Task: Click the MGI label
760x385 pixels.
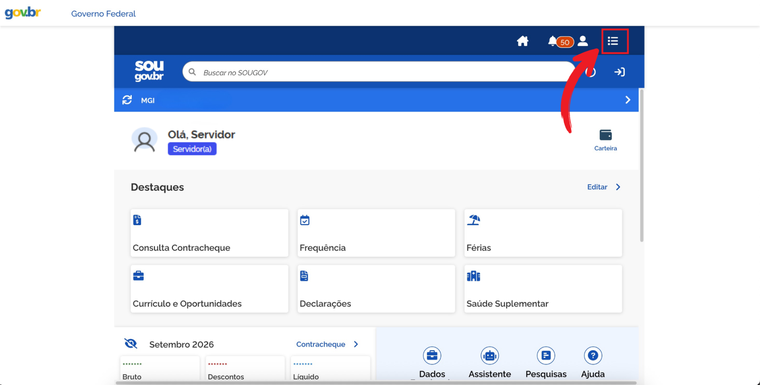Action: pos(148,100)
